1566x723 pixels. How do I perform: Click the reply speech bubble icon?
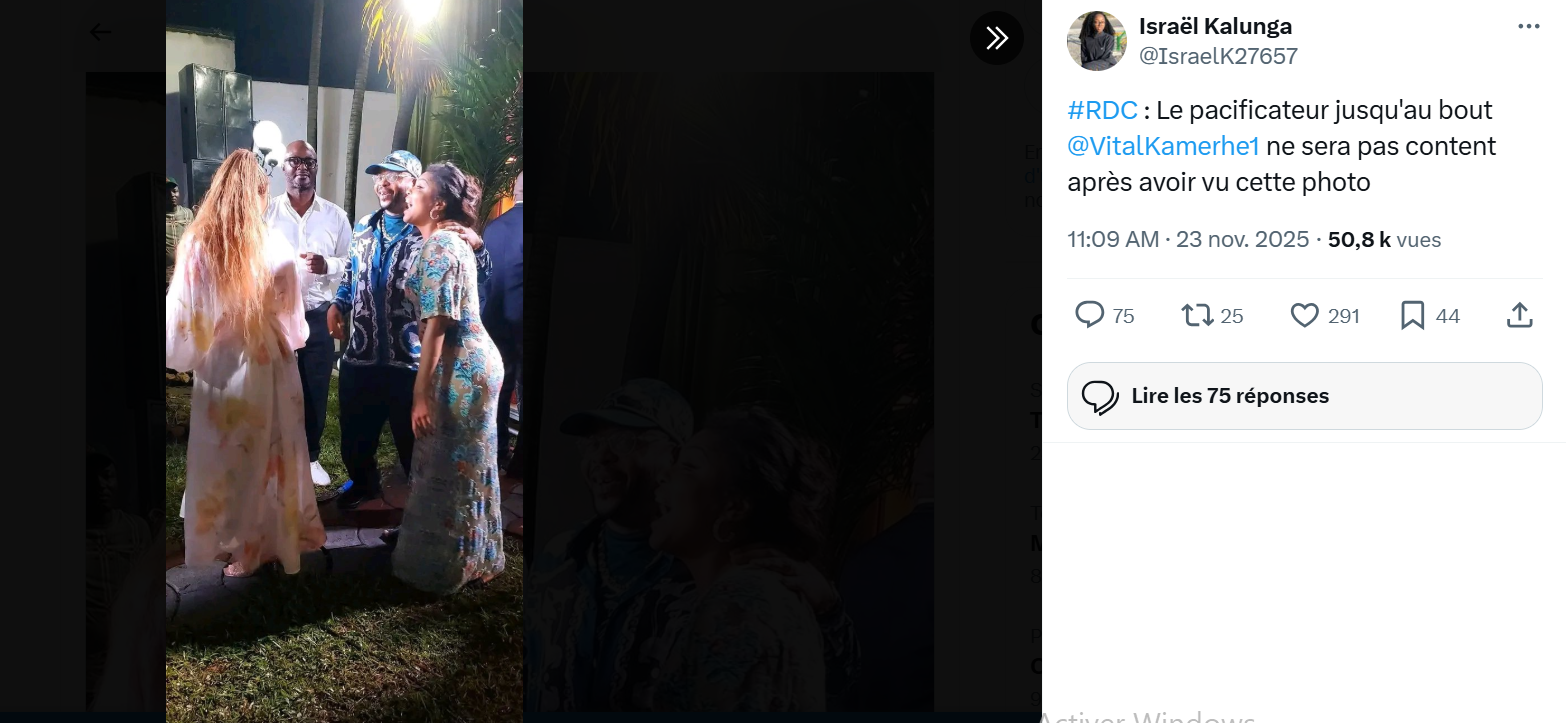(1089, 316)
